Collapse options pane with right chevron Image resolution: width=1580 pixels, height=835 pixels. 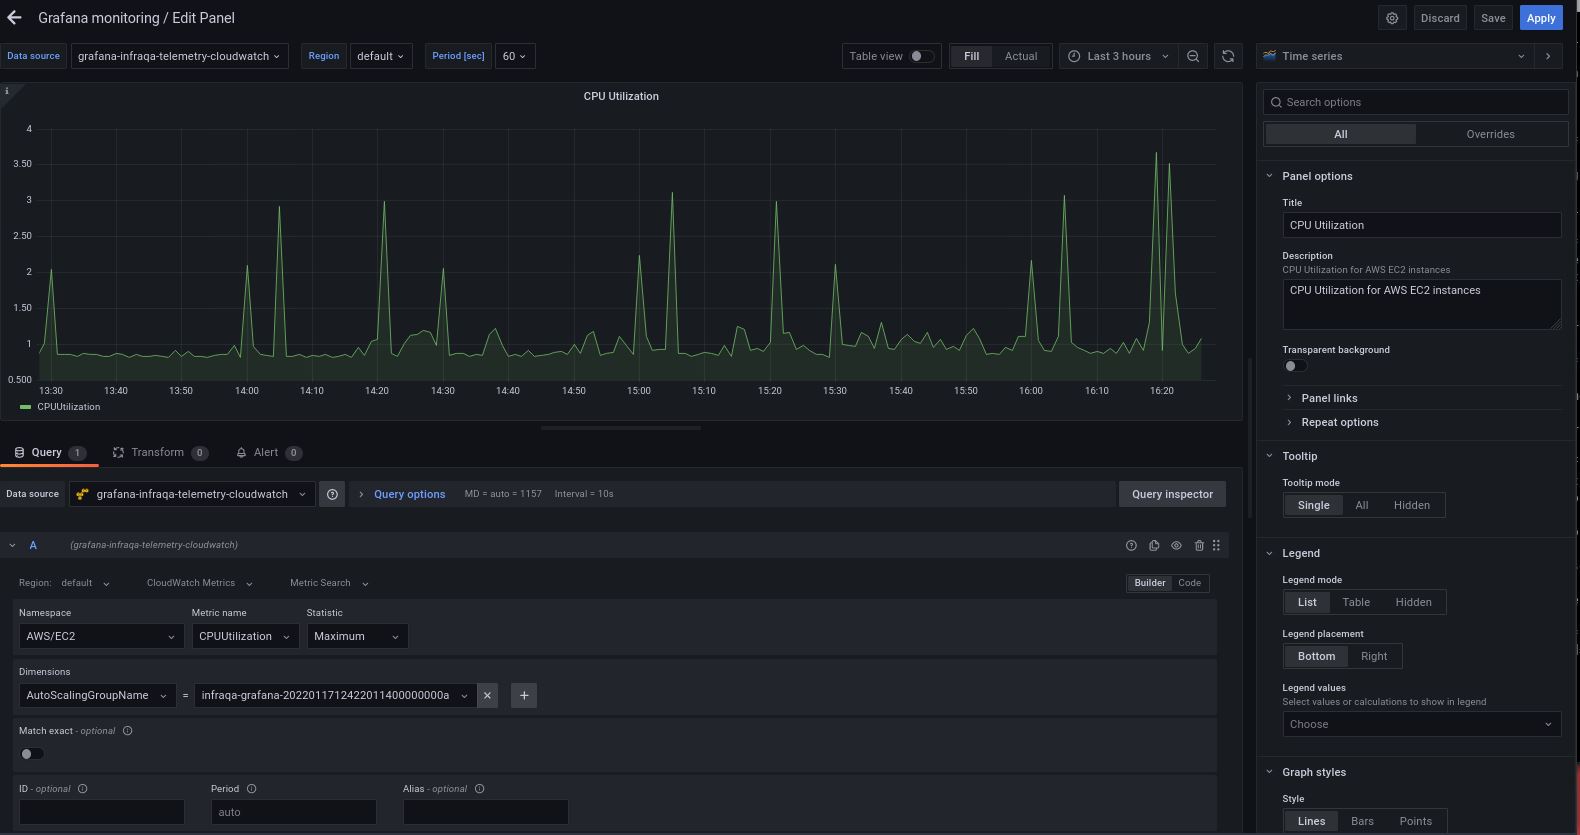click(x=1548, y=56)
